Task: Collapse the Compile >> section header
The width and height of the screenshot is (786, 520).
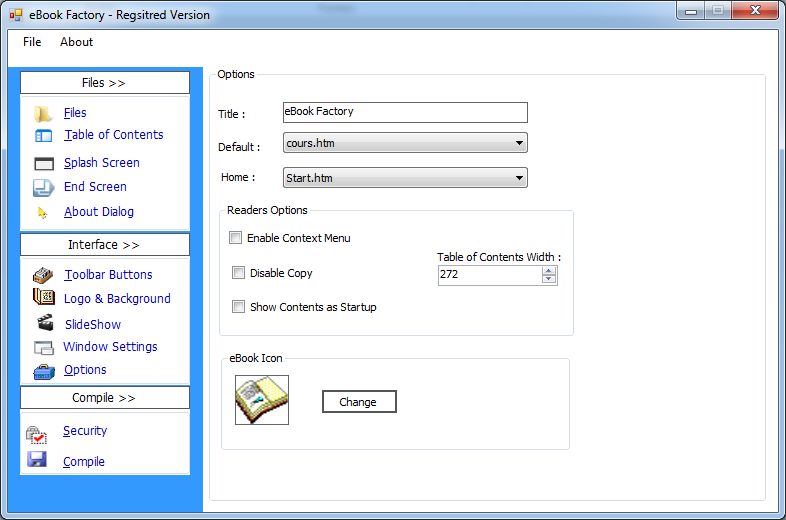Action: (105, 398)
